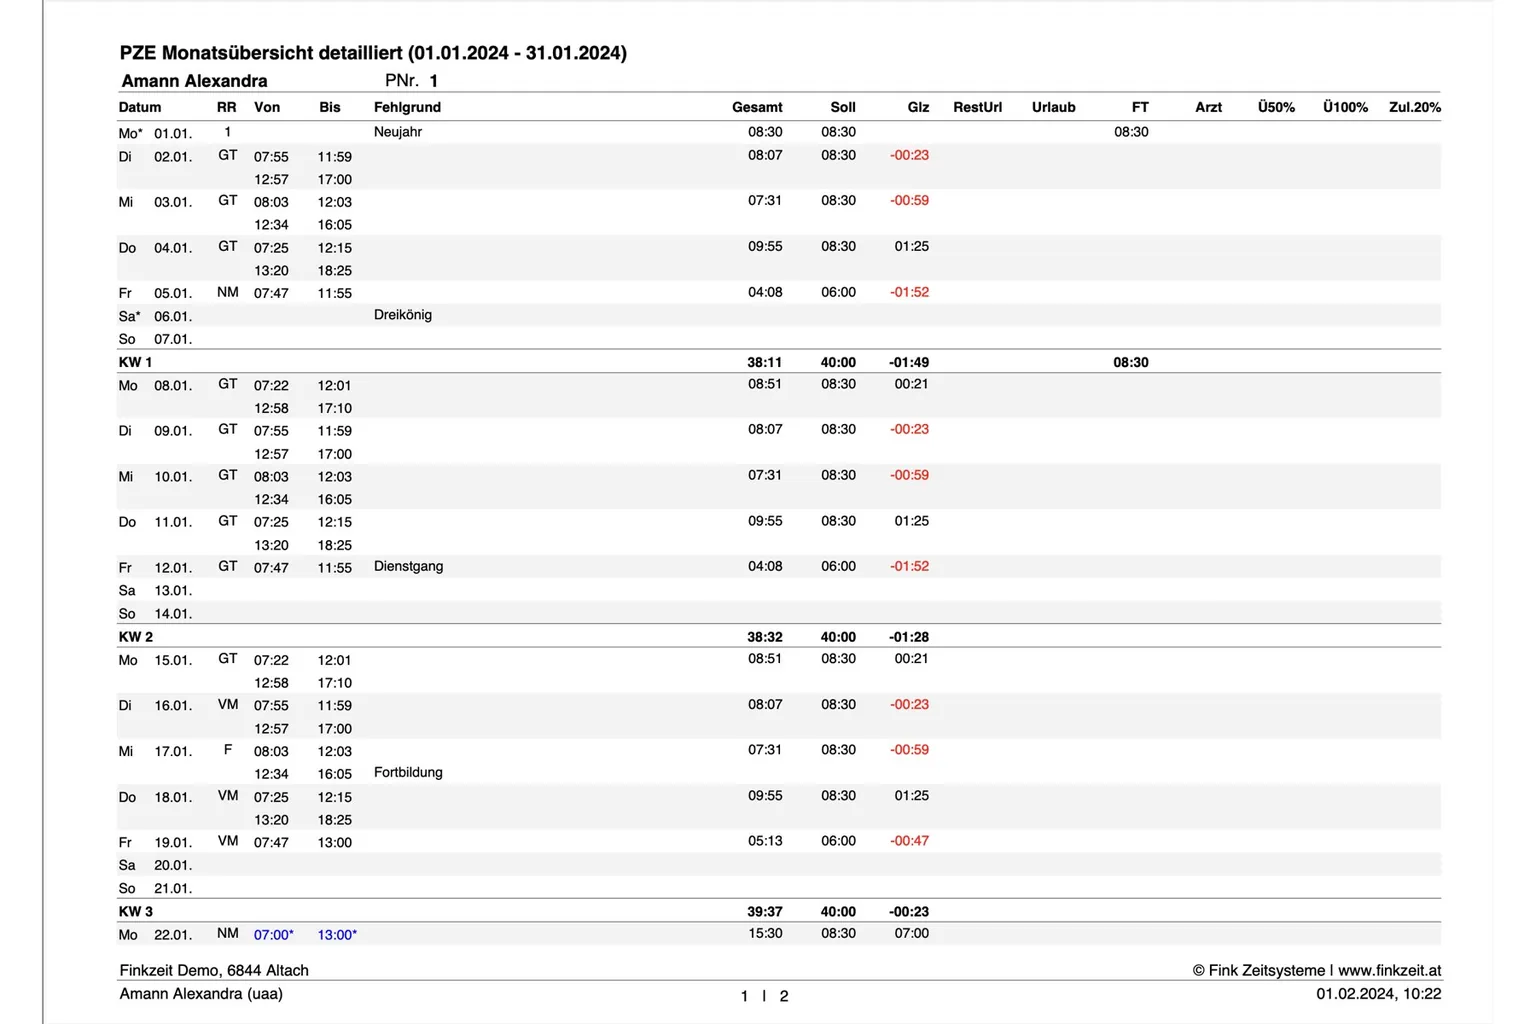The image size is (1536, 1024).
Task: Click the Arzt column header
Action: click(x=1208, y=107)
